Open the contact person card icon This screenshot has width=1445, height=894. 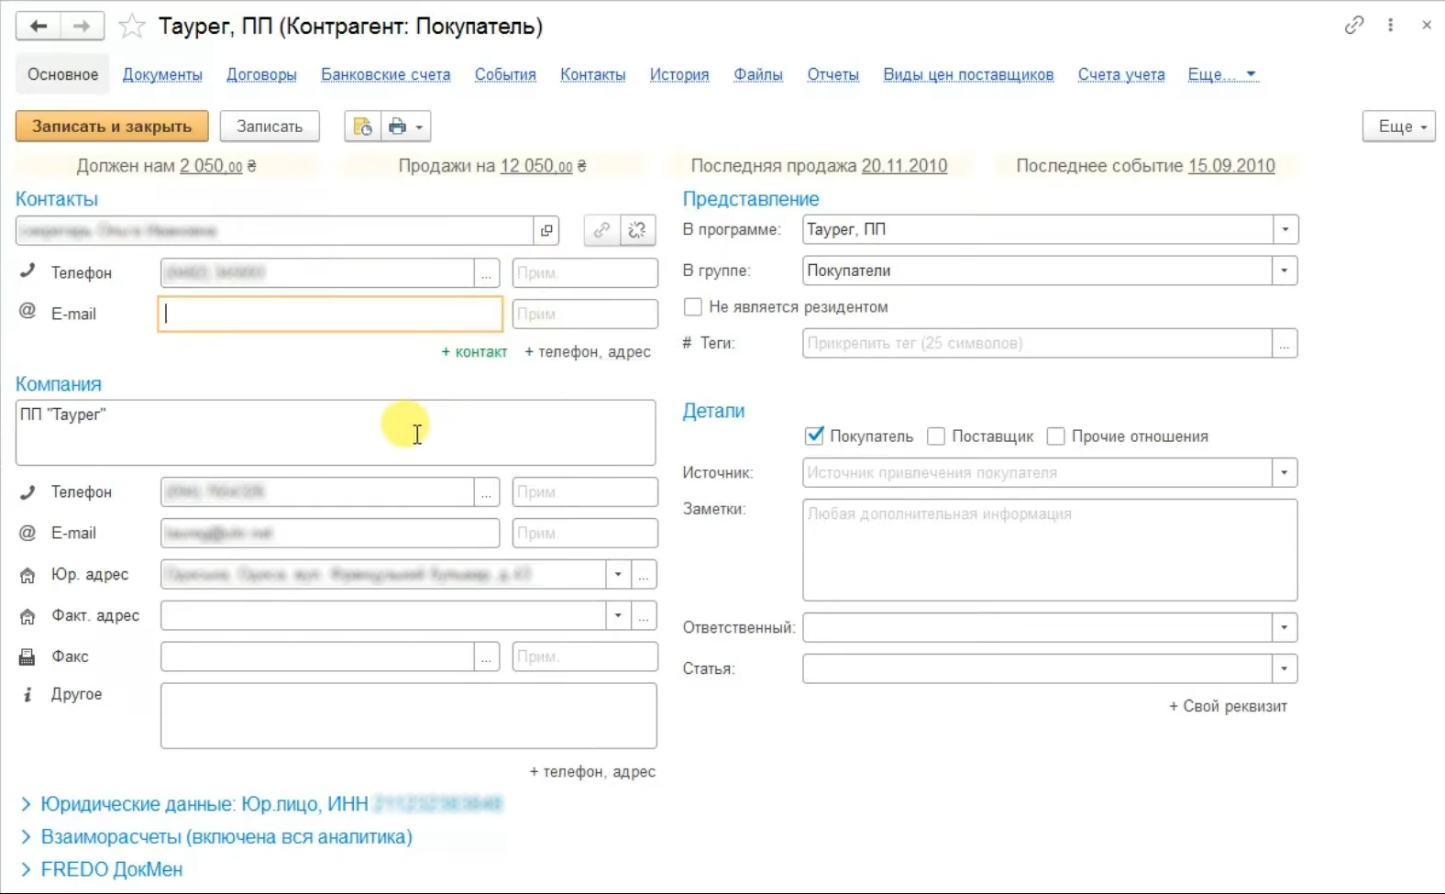tap(546, 231)
